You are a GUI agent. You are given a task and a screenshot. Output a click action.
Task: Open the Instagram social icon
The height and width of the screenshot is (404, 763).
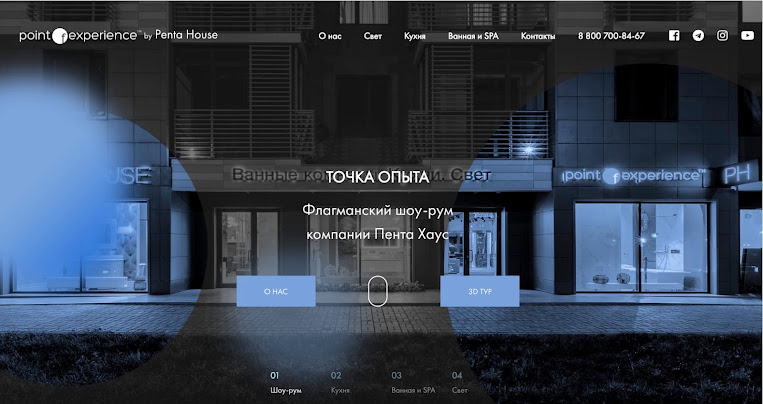pos(723,36)
